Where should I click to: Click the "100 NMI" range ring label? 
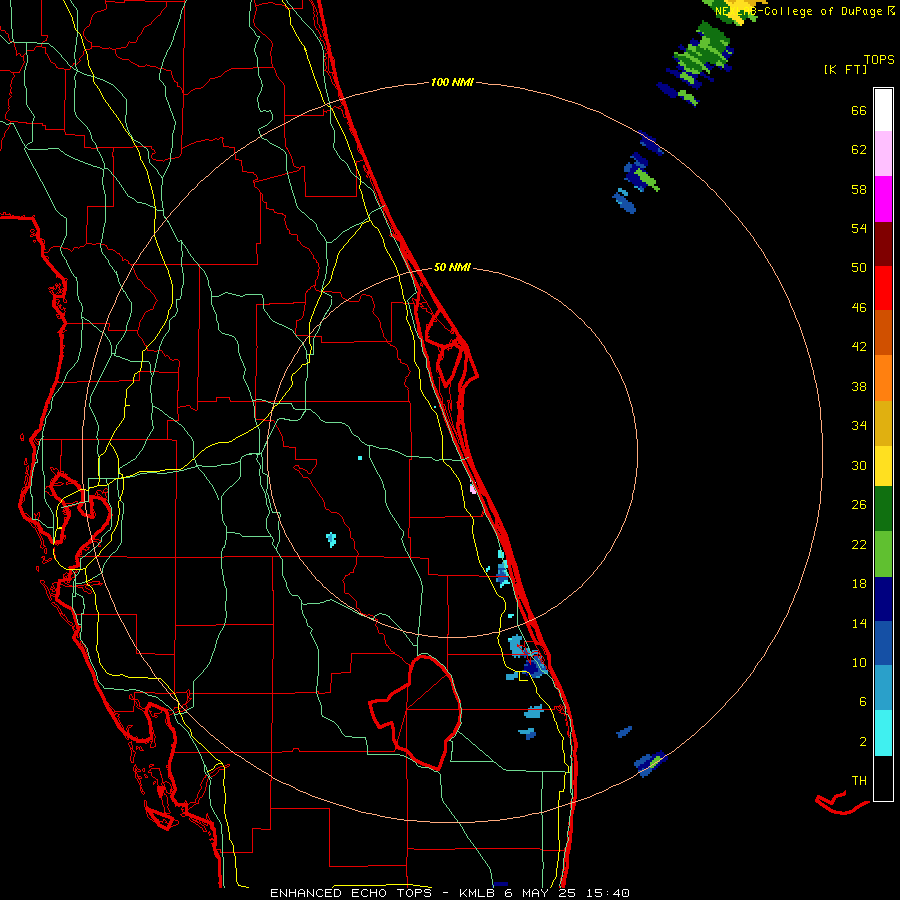pyautogui.click(x=452, y=82)
